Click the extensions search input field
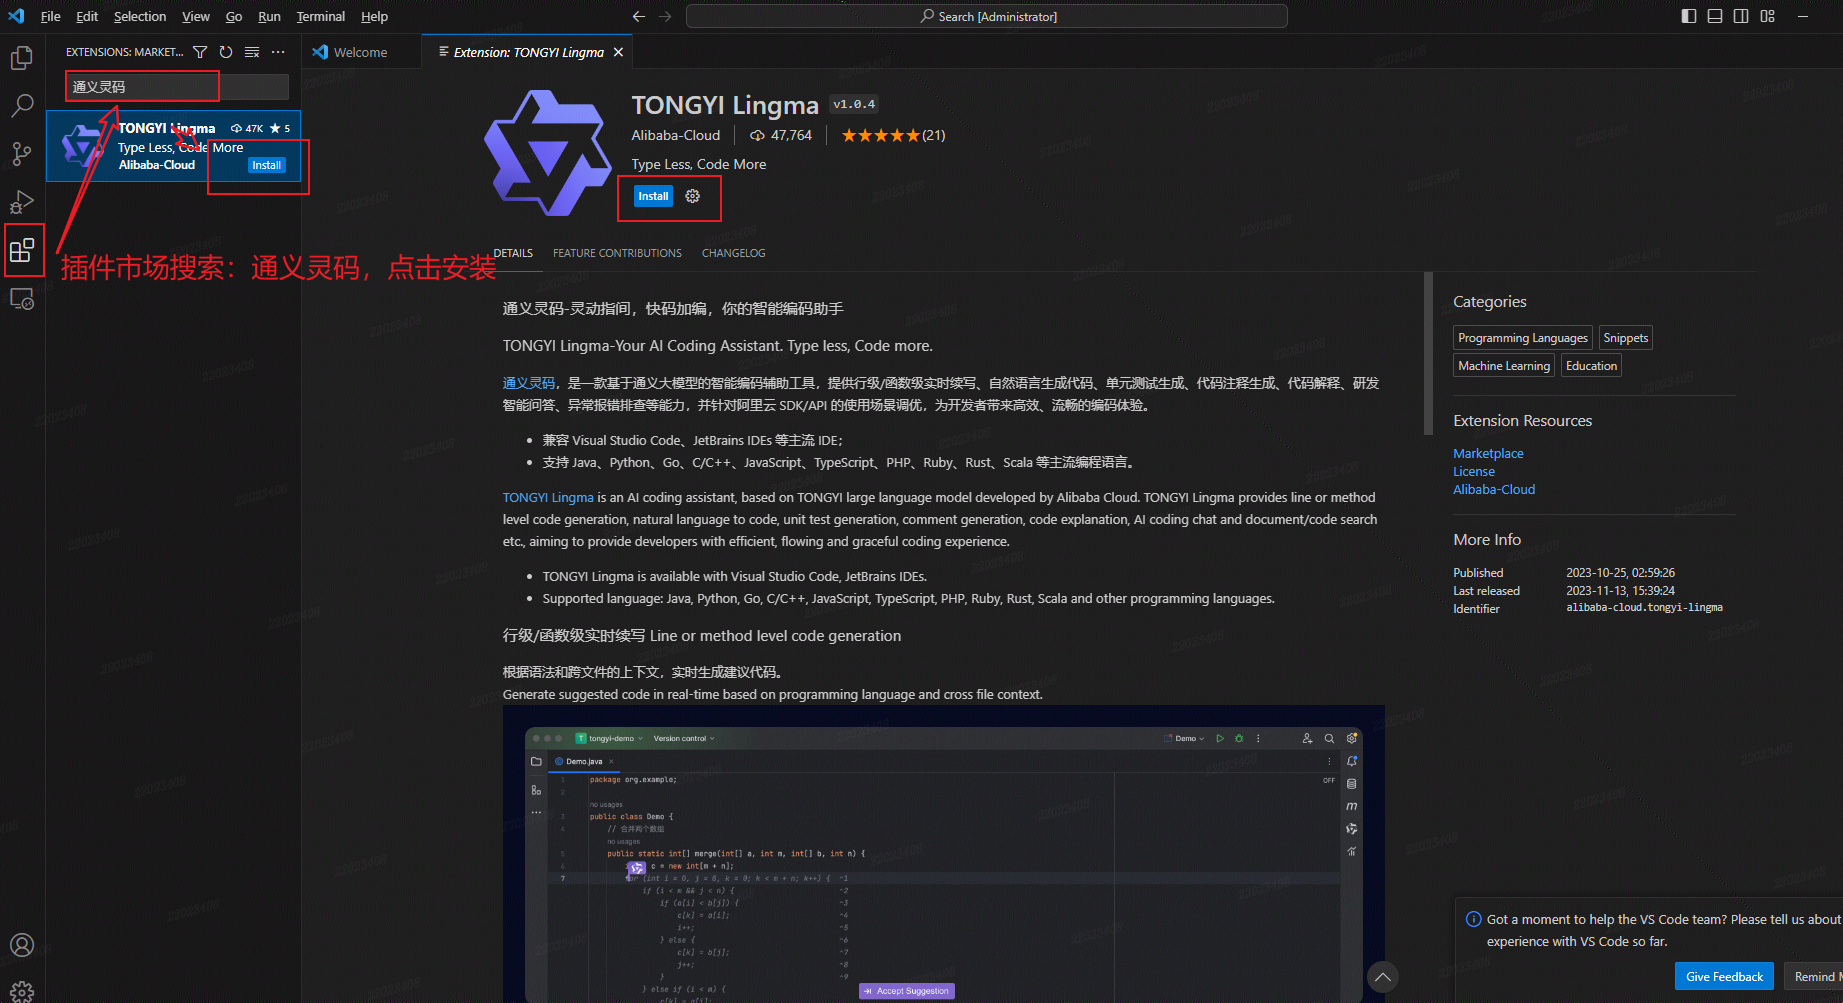Image resolution: width=1843 pixels, height=1003 pixels. pyautogui.click(x=177, y=87)
